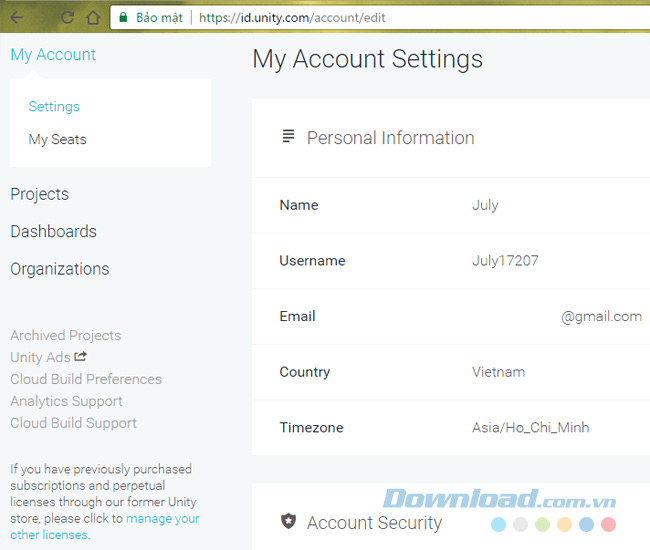
Task: Click the Username value July17207
Action: [505, 261]
